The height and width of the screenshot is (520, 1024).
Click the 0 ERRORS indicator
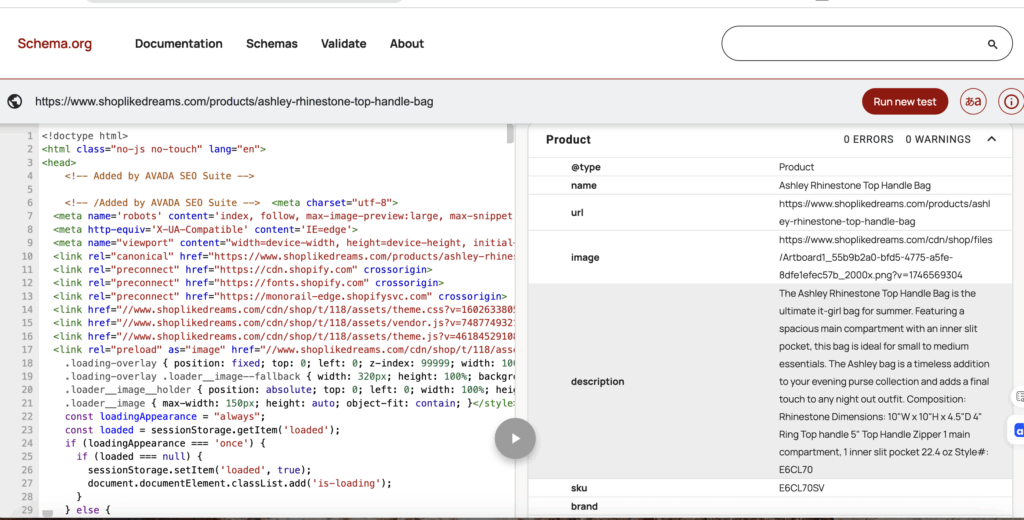[868, 139]
